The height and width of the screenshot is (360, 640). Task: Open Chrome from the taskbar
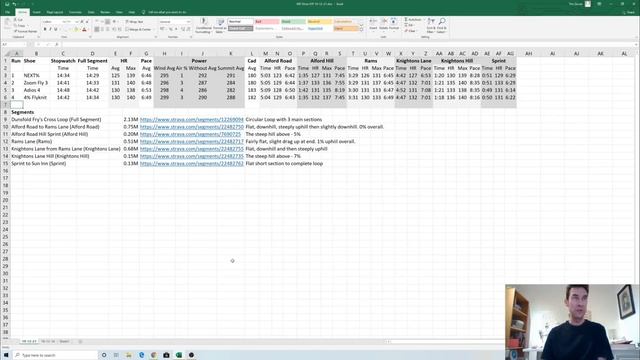pos(153,355)
